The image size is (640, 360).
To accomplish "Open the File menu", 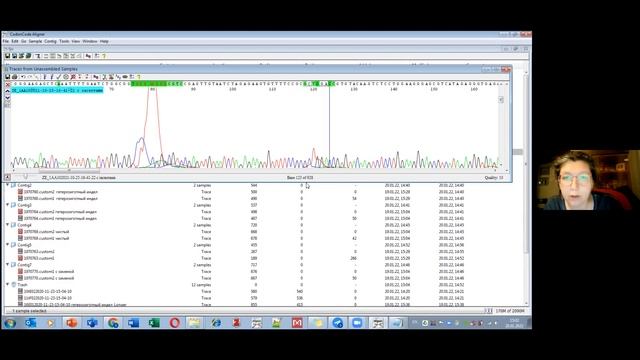I will point(6,42).
